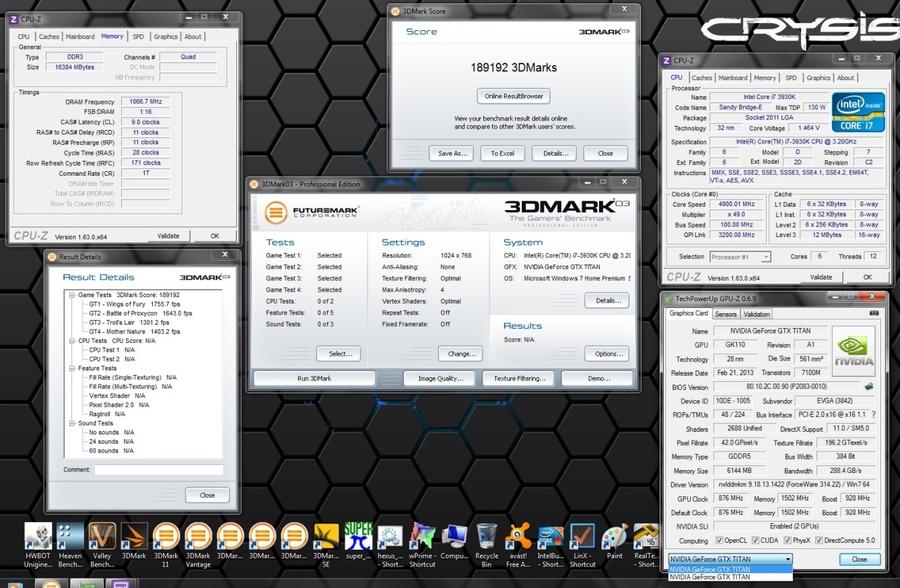Select the GT1 - Wings of Fury row
Viewport: 900px width, 588px height.
coord(134,304)
